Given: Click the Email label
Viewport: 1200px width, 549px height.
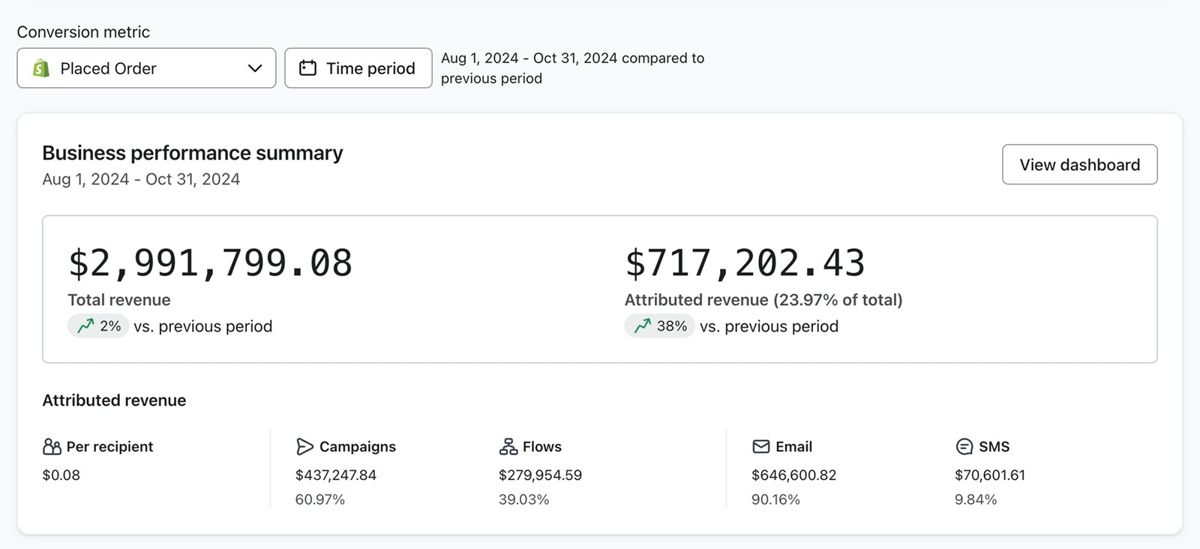Looking at the screenshot, I should [x=794, y=447].
